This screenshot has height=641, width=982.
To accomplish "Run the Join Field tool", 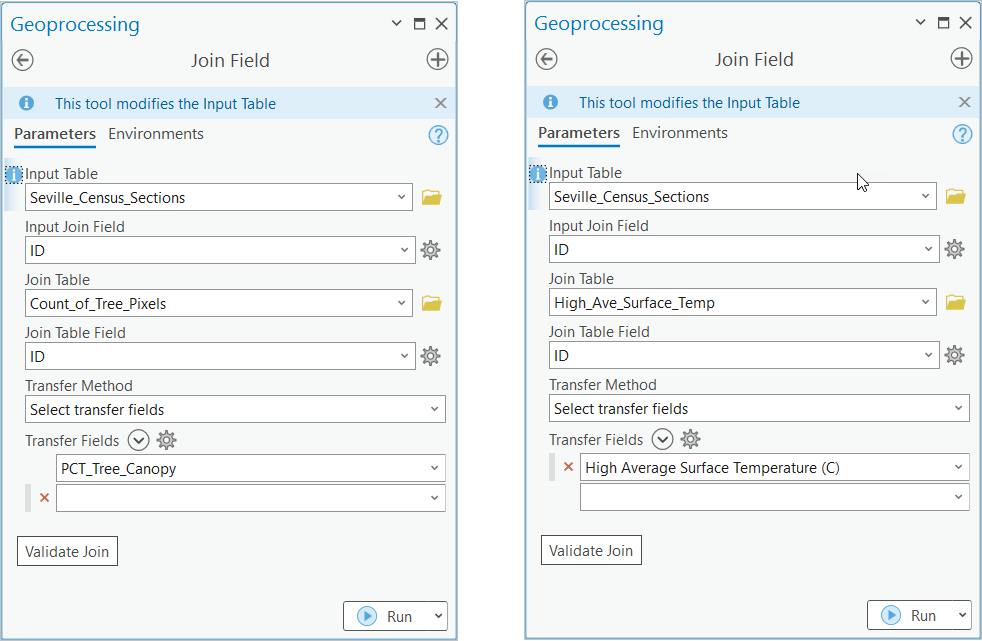I will click(388, 616).
